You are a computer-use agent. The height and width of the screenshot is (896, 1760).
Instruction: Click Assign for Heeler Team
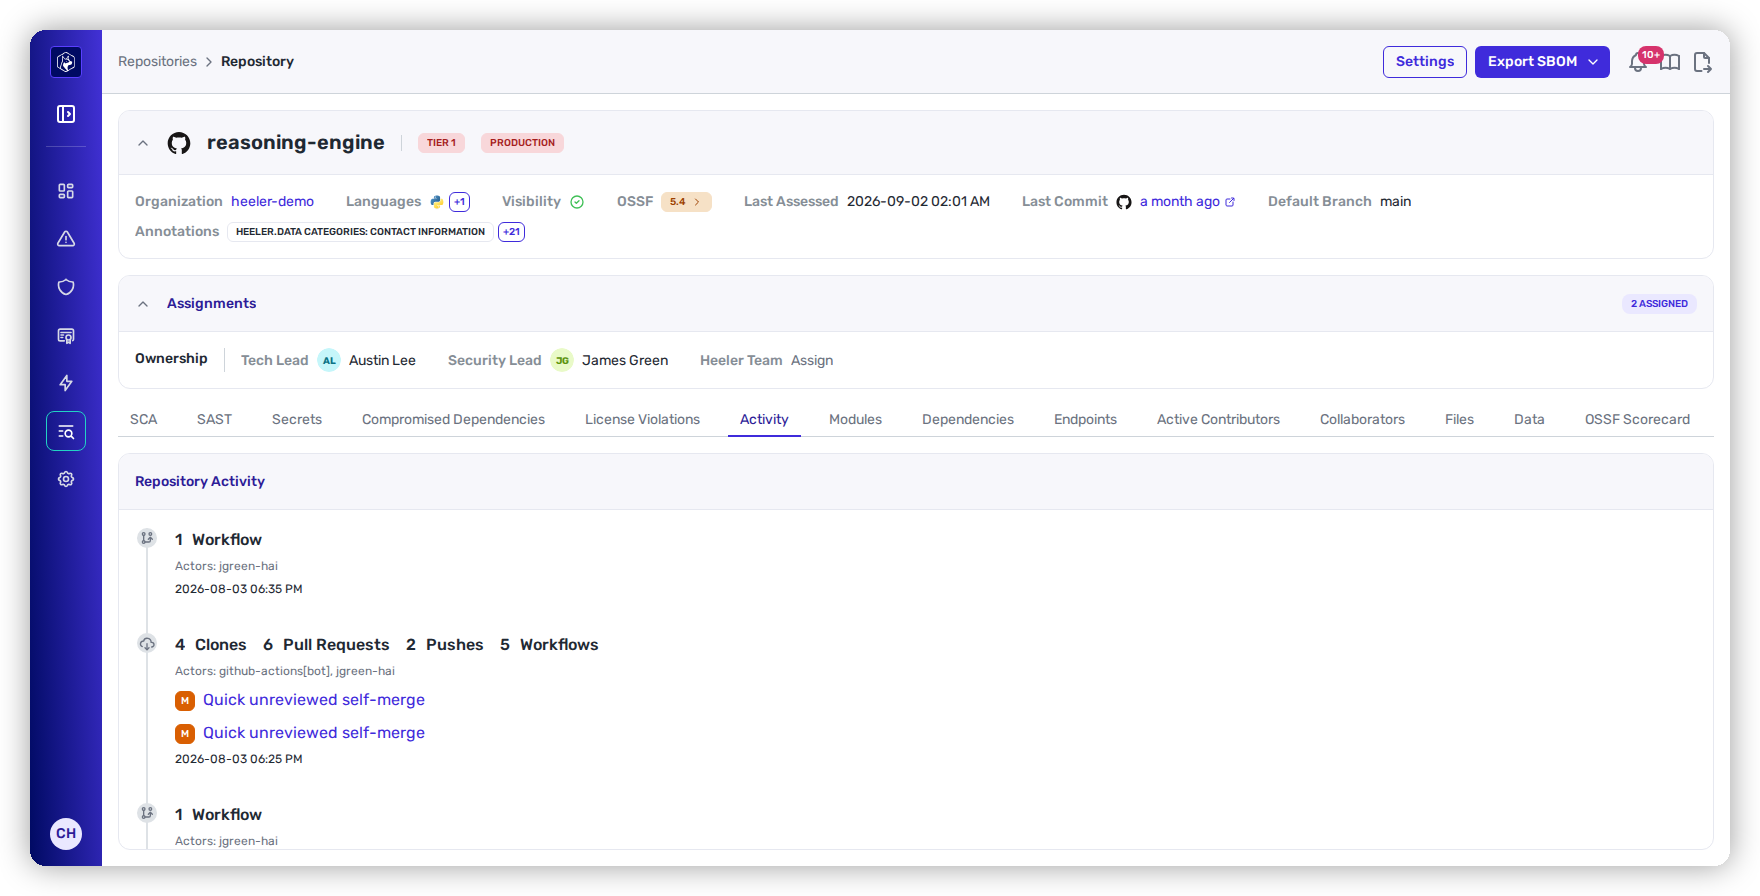click(x=812, y=360)
